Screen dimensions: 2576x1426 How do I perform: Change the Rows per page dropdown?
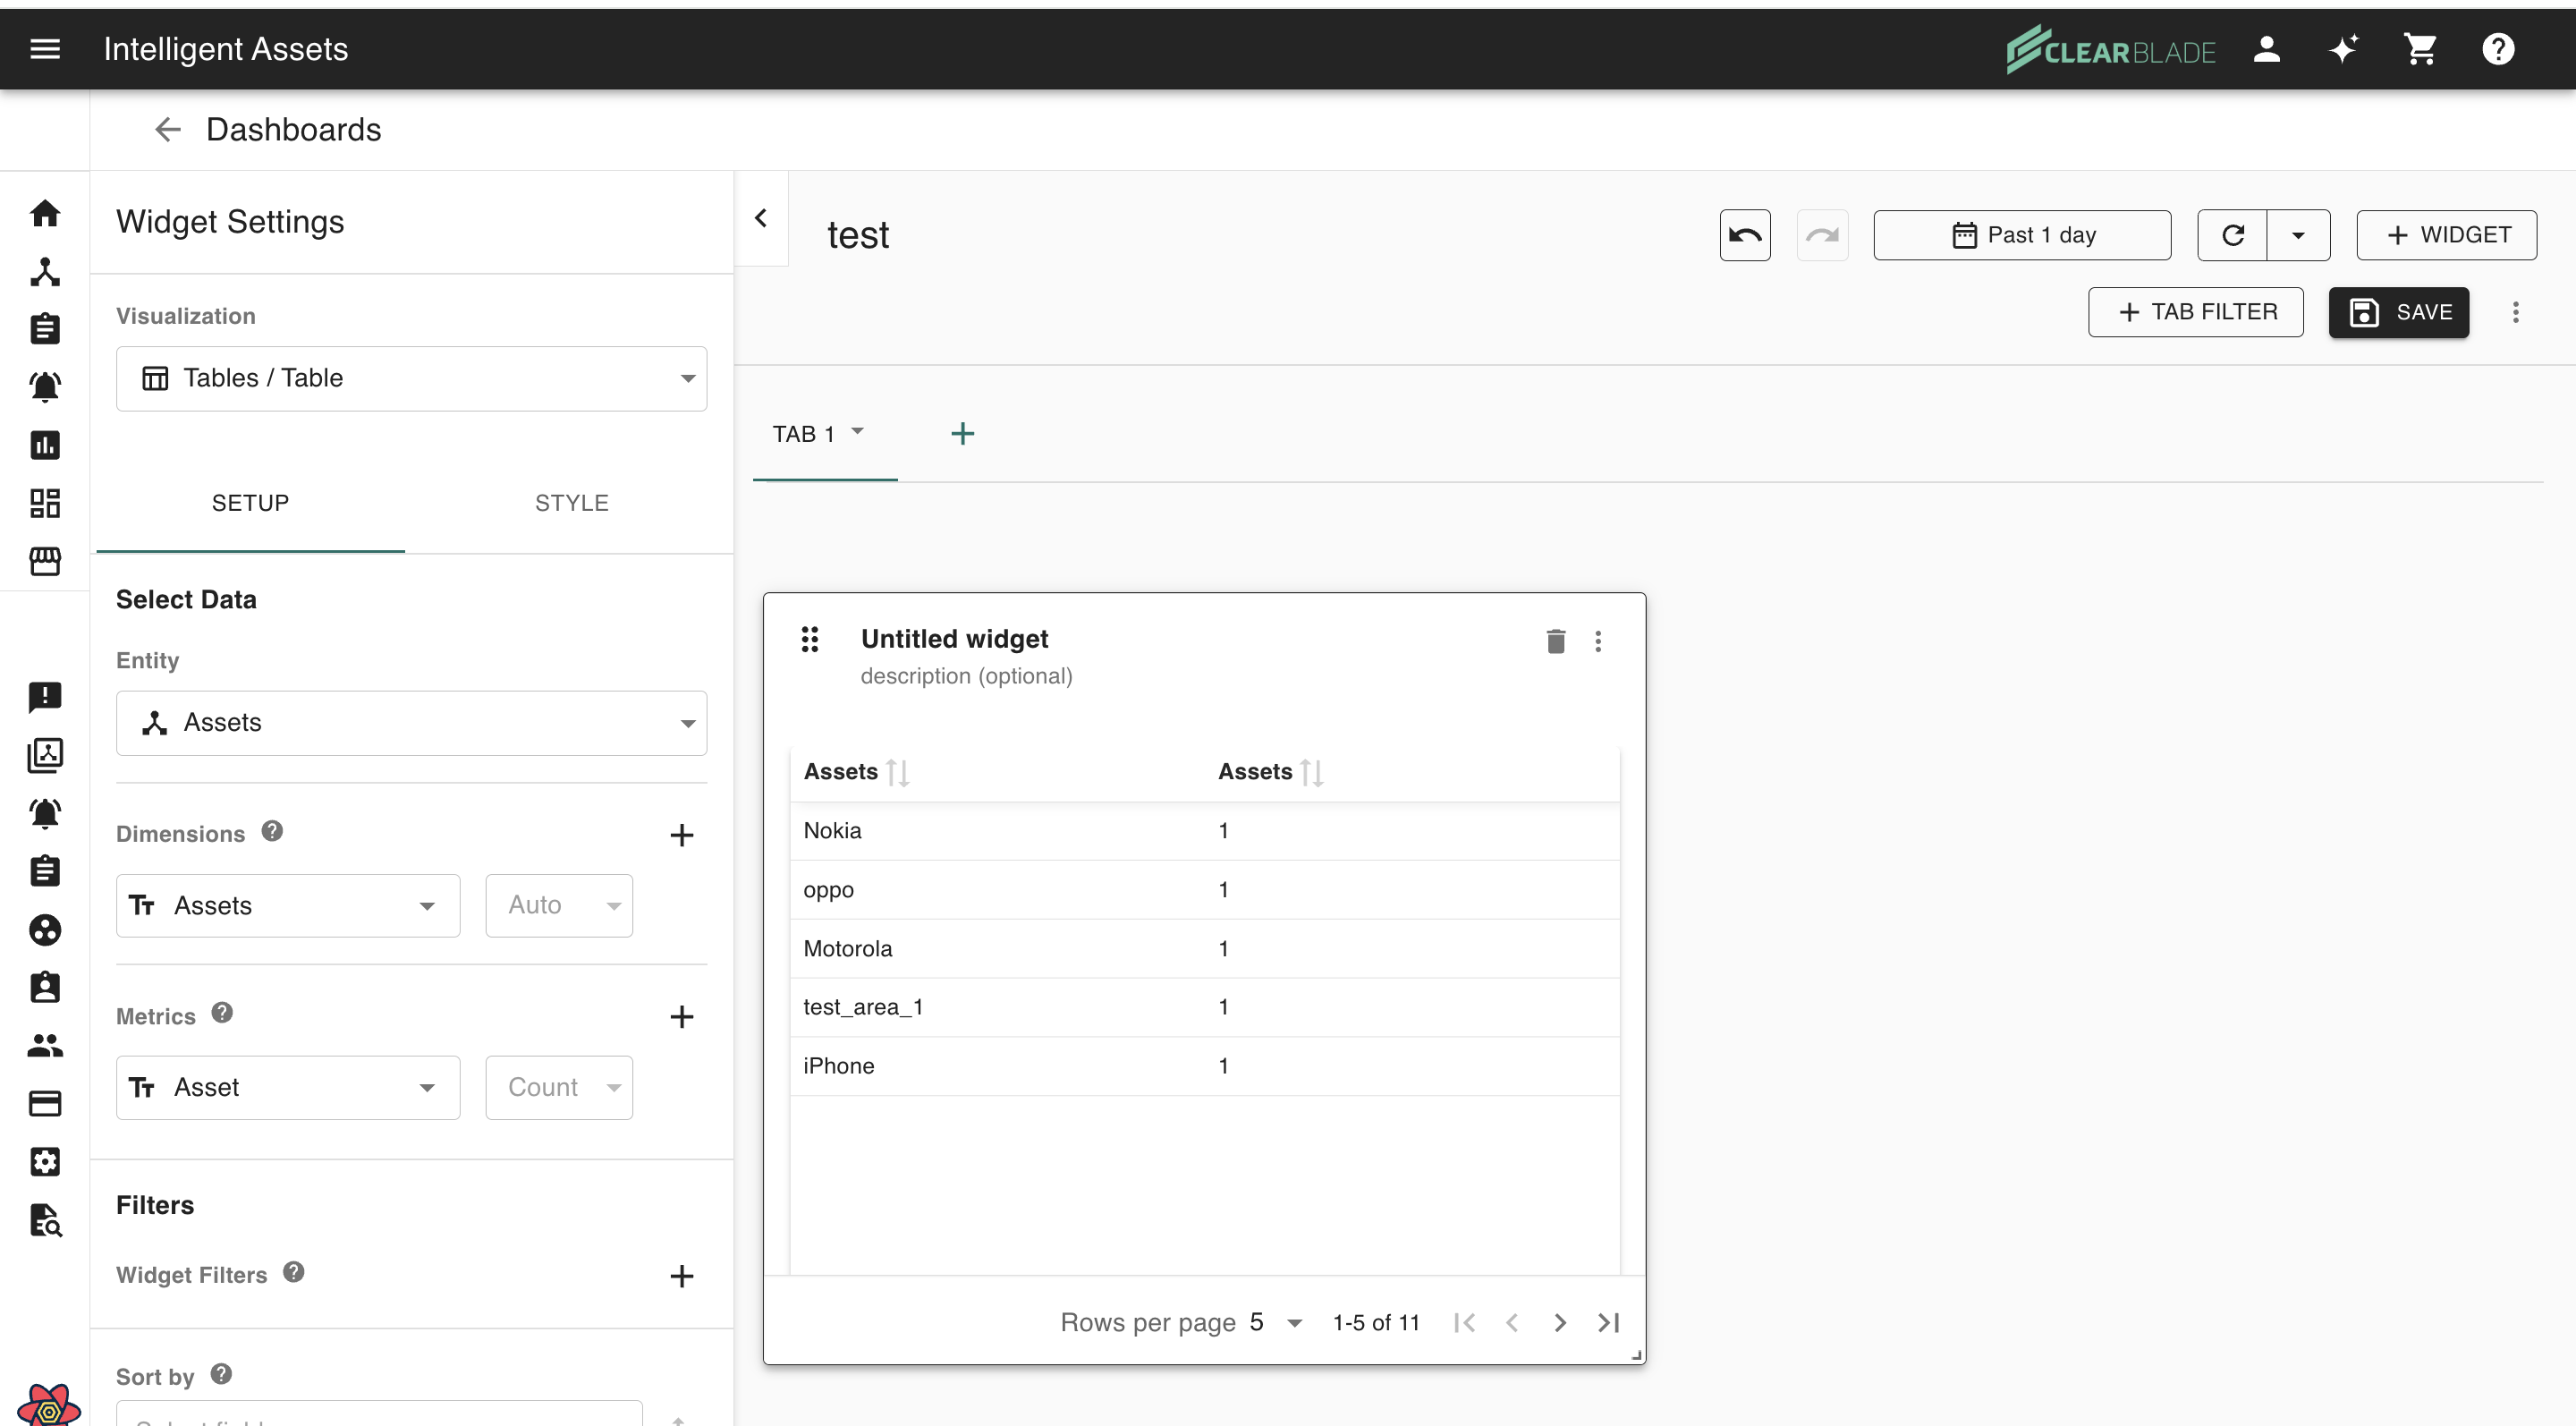(x=1276, y=1322)
